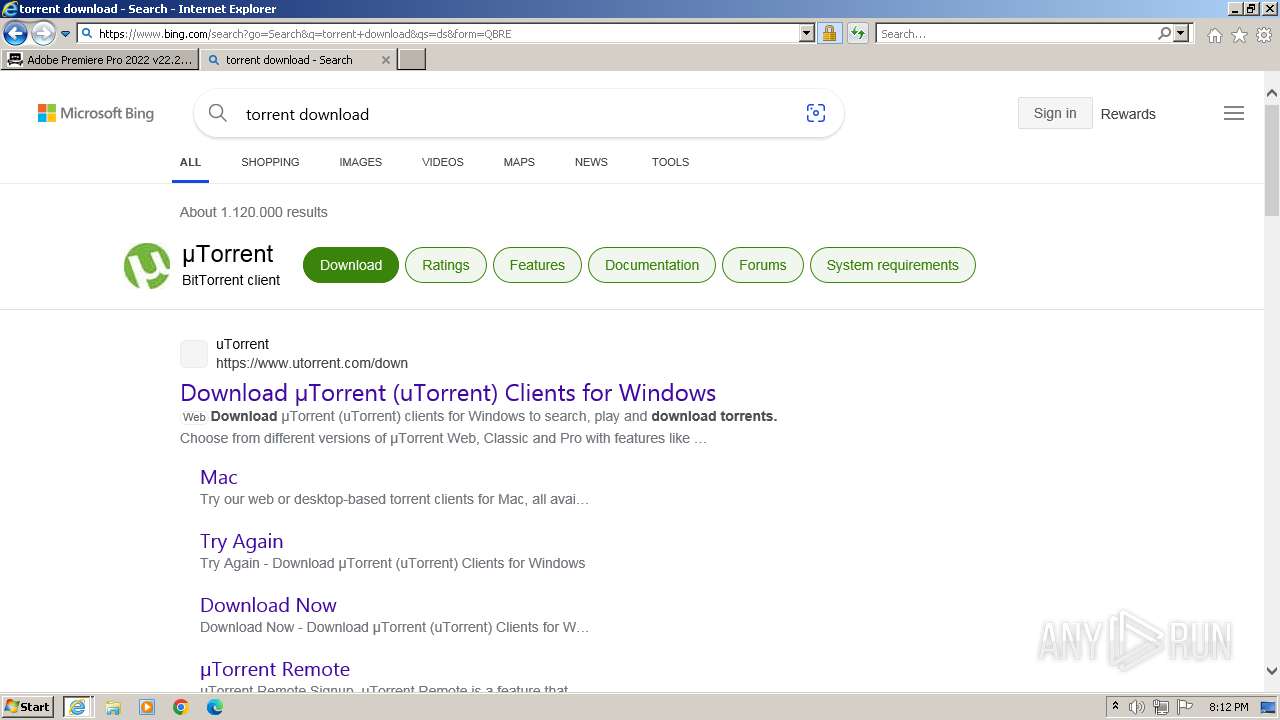Go back with the browser Back arrow
The image size is (1280, 720).
pos(15,34)
